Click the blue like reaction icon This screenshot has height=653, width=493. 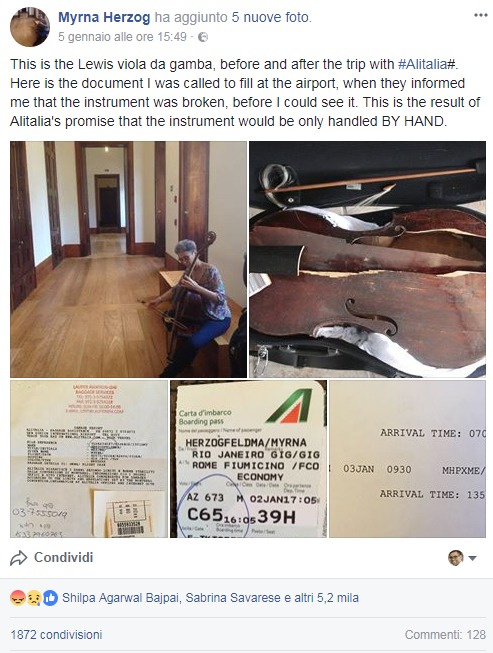[x=50, y=598]
